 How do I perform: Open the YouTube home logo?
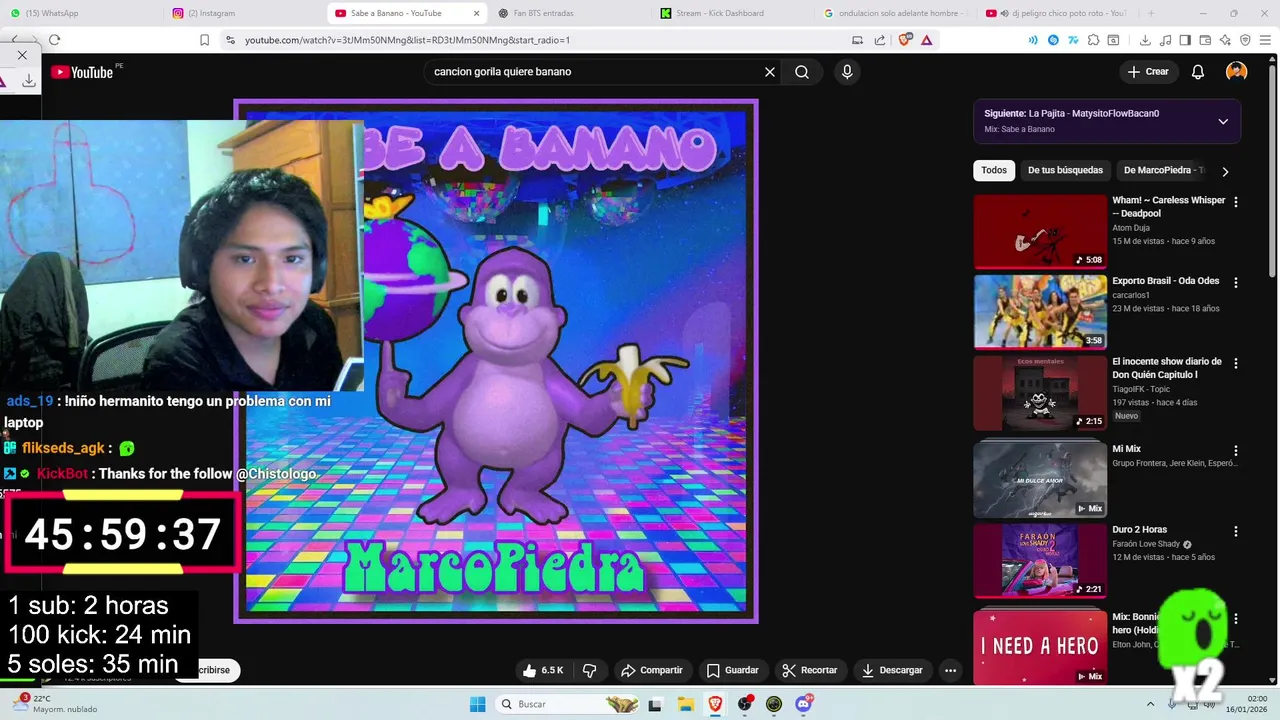tap(82, 72)
